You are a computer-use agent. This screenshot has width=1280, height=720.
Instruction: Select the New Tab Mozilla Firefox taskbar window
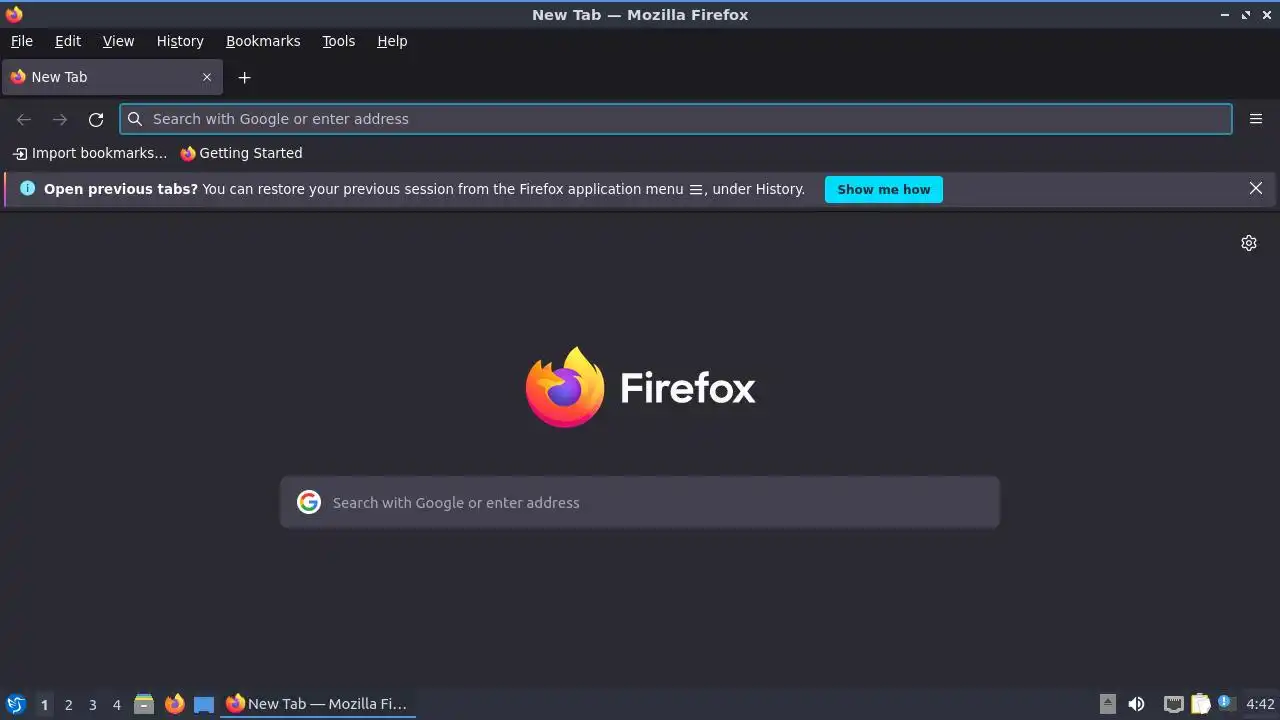[x=318, y=704]
